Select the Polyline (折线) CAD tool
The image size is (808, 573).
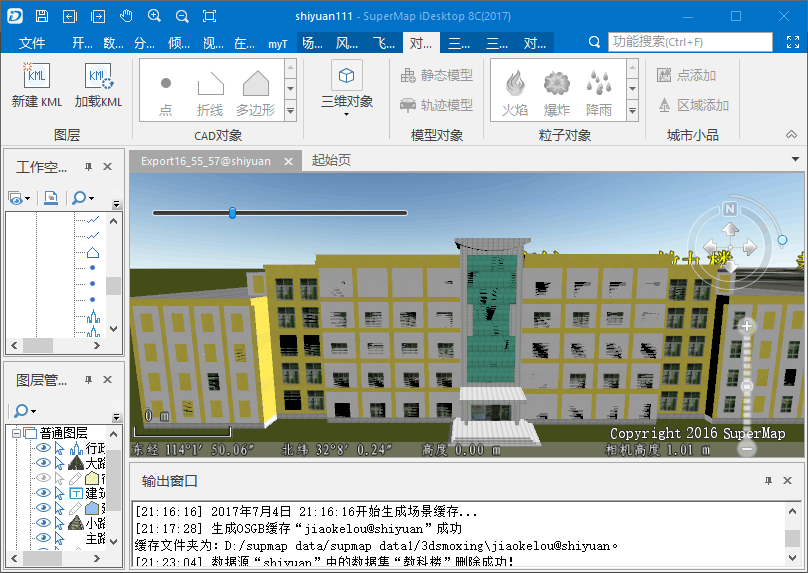[210, 91]
